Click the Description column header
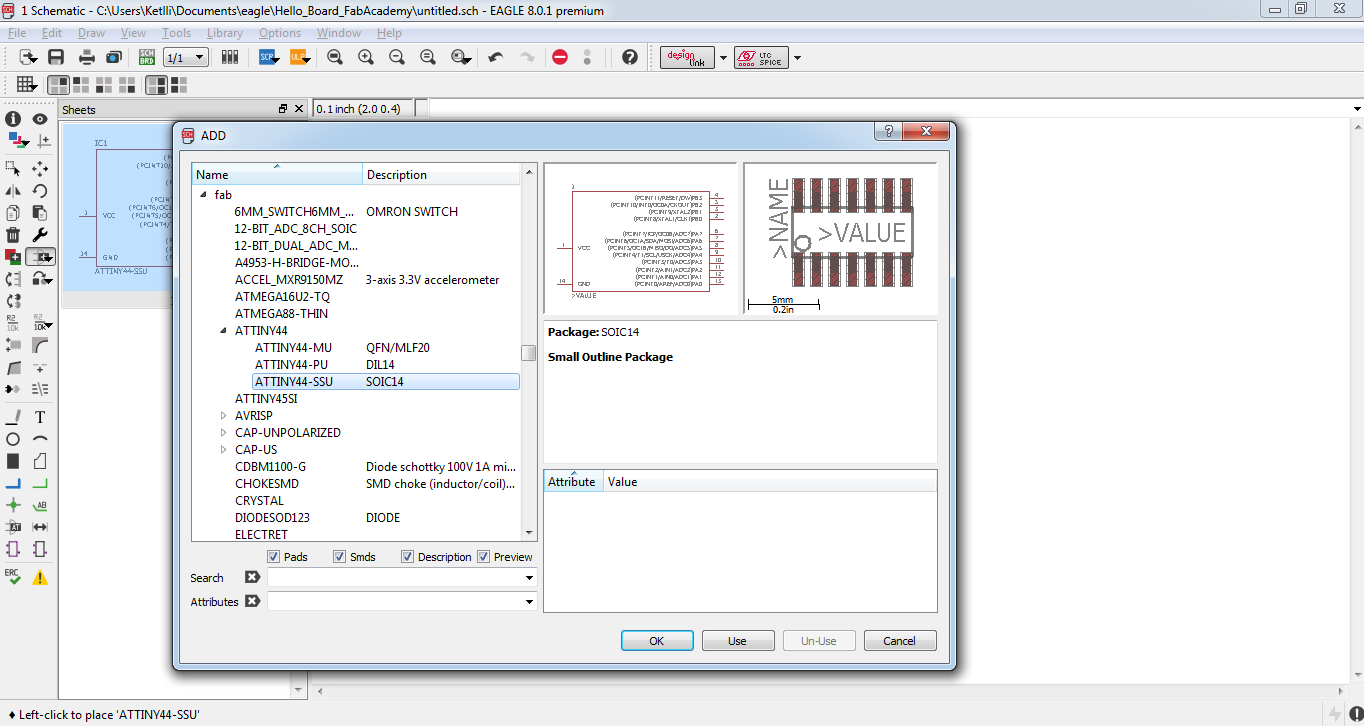 coord(442,174)
